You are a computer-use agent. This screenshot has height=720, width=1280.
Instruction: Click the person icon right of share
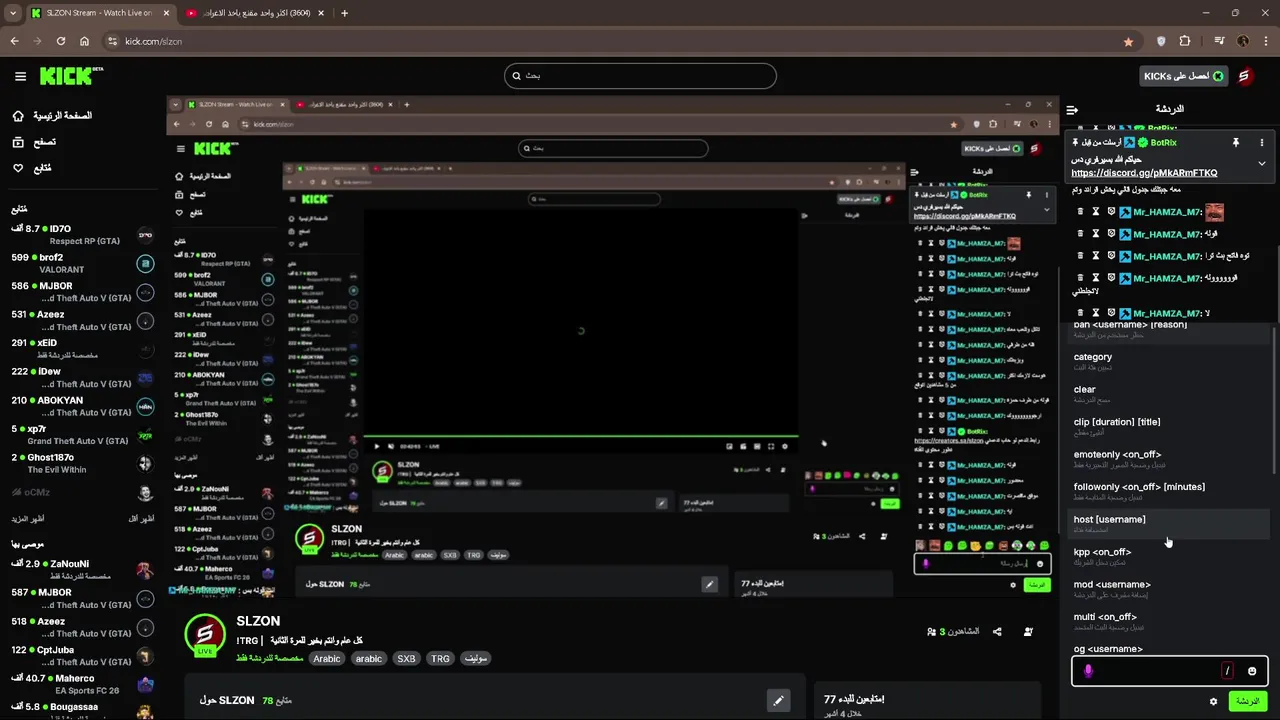click(x=1028, y=632)
